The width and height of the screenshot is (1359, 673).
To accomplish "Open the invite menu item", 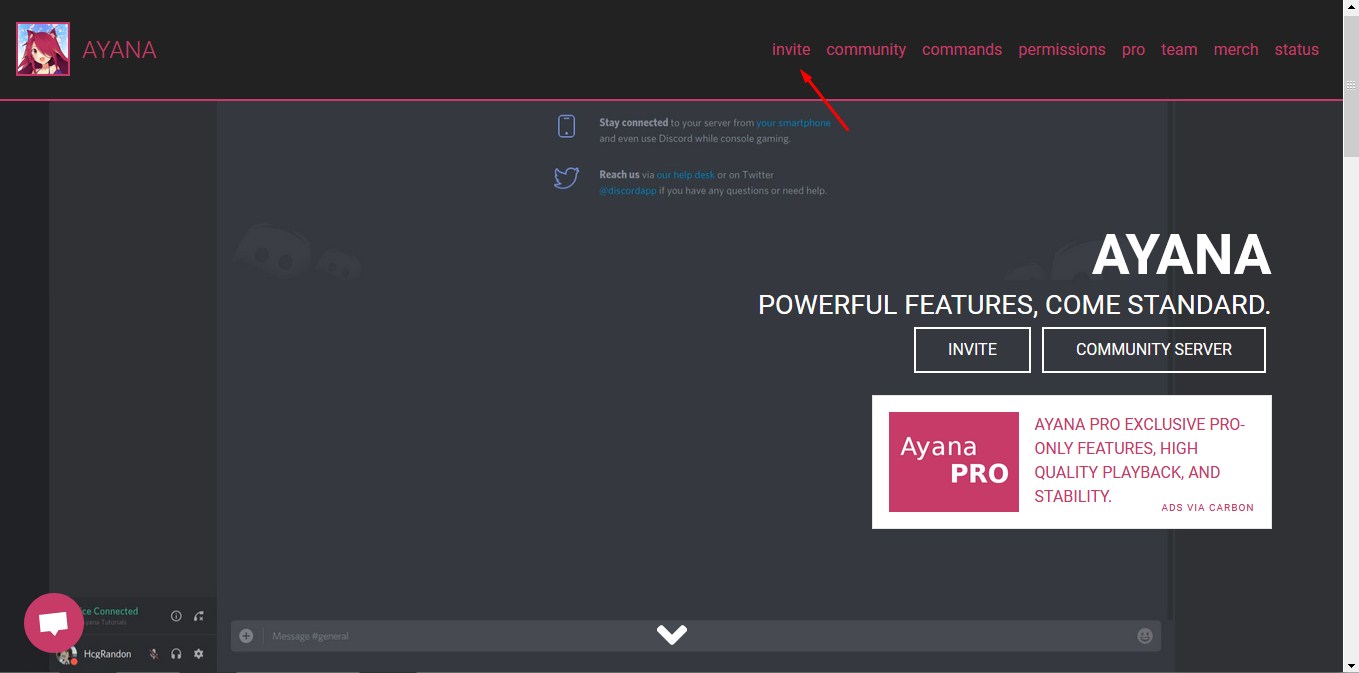I will click(x=791, y=49).
